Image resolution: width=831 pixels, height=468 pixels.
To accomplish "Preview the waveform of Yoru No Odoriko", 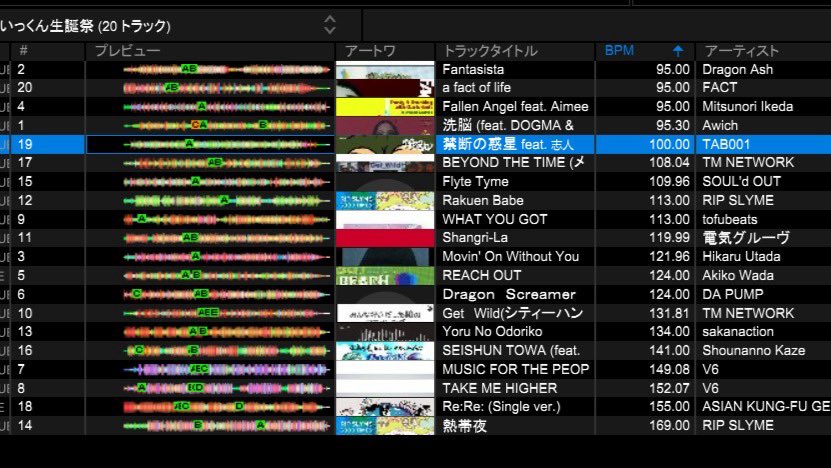I will tap(227, 332).
